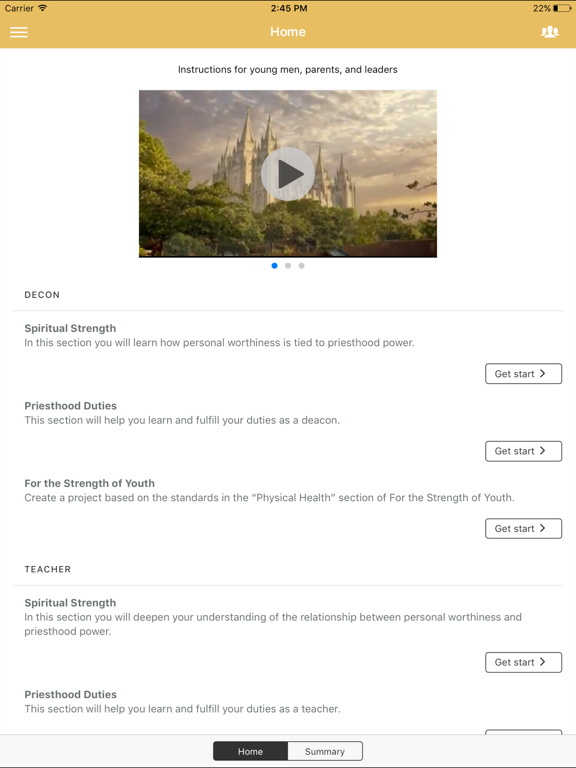
Task: Select the Home tab at bottom
Action: (250, 751)
